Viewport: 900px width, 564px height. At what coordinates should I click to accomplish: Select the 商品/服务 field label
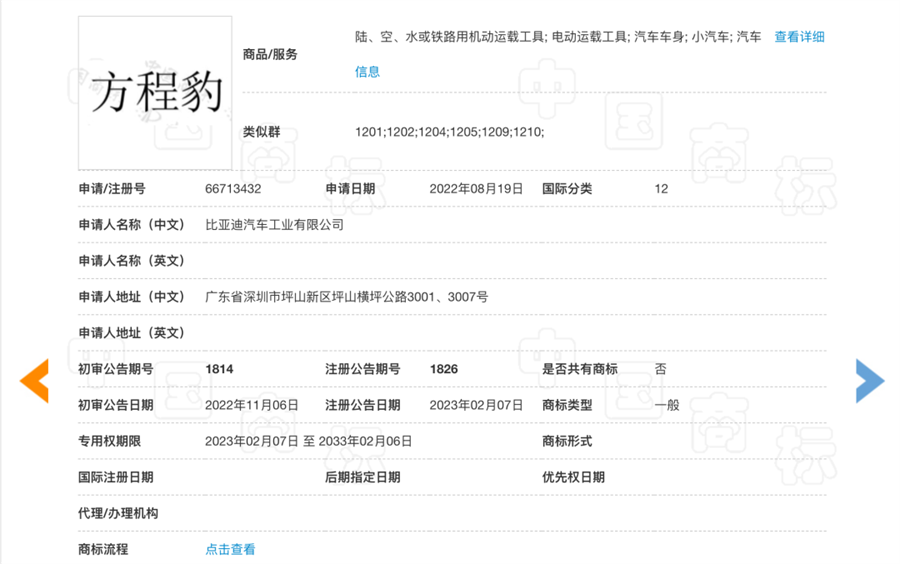click(x=270, y=55)
